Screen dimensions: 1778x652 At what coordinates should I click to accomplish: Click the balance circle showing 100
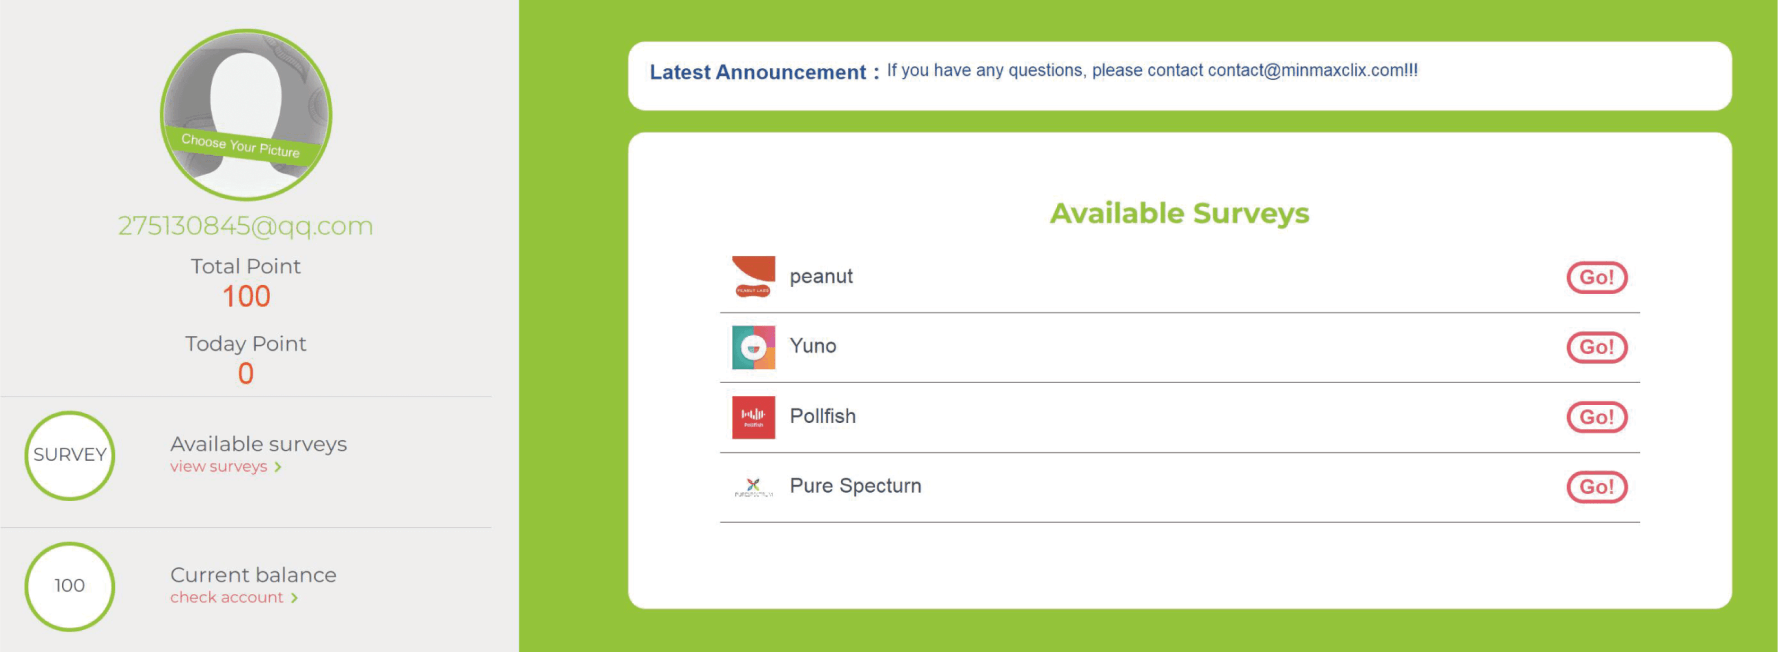(x=70, y=586)
